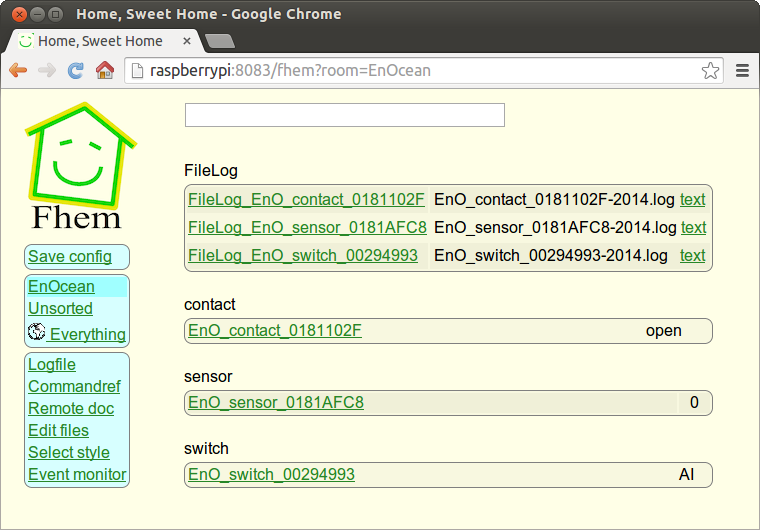Image resolution: width=760 pixels, height=530 pixels.
Task: Go to the browser home page icon
Action: [x=104, y=70]
